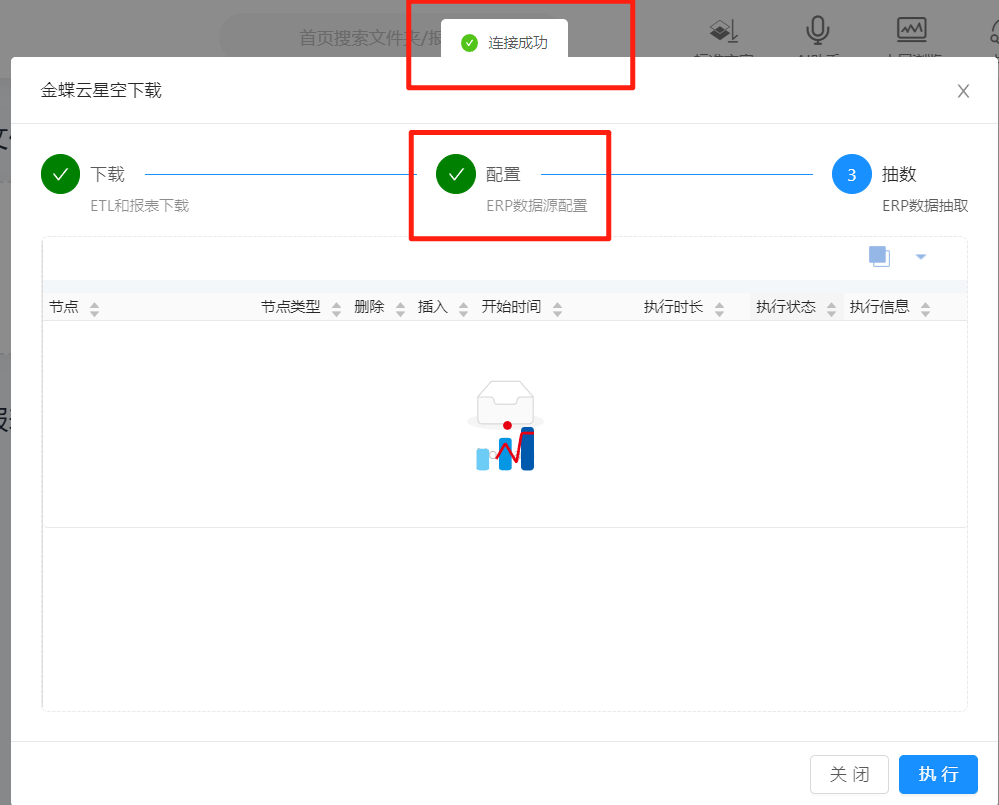Click the 配置 step title
This screenshot has width=999, height=805.
(x=503, y=174)
